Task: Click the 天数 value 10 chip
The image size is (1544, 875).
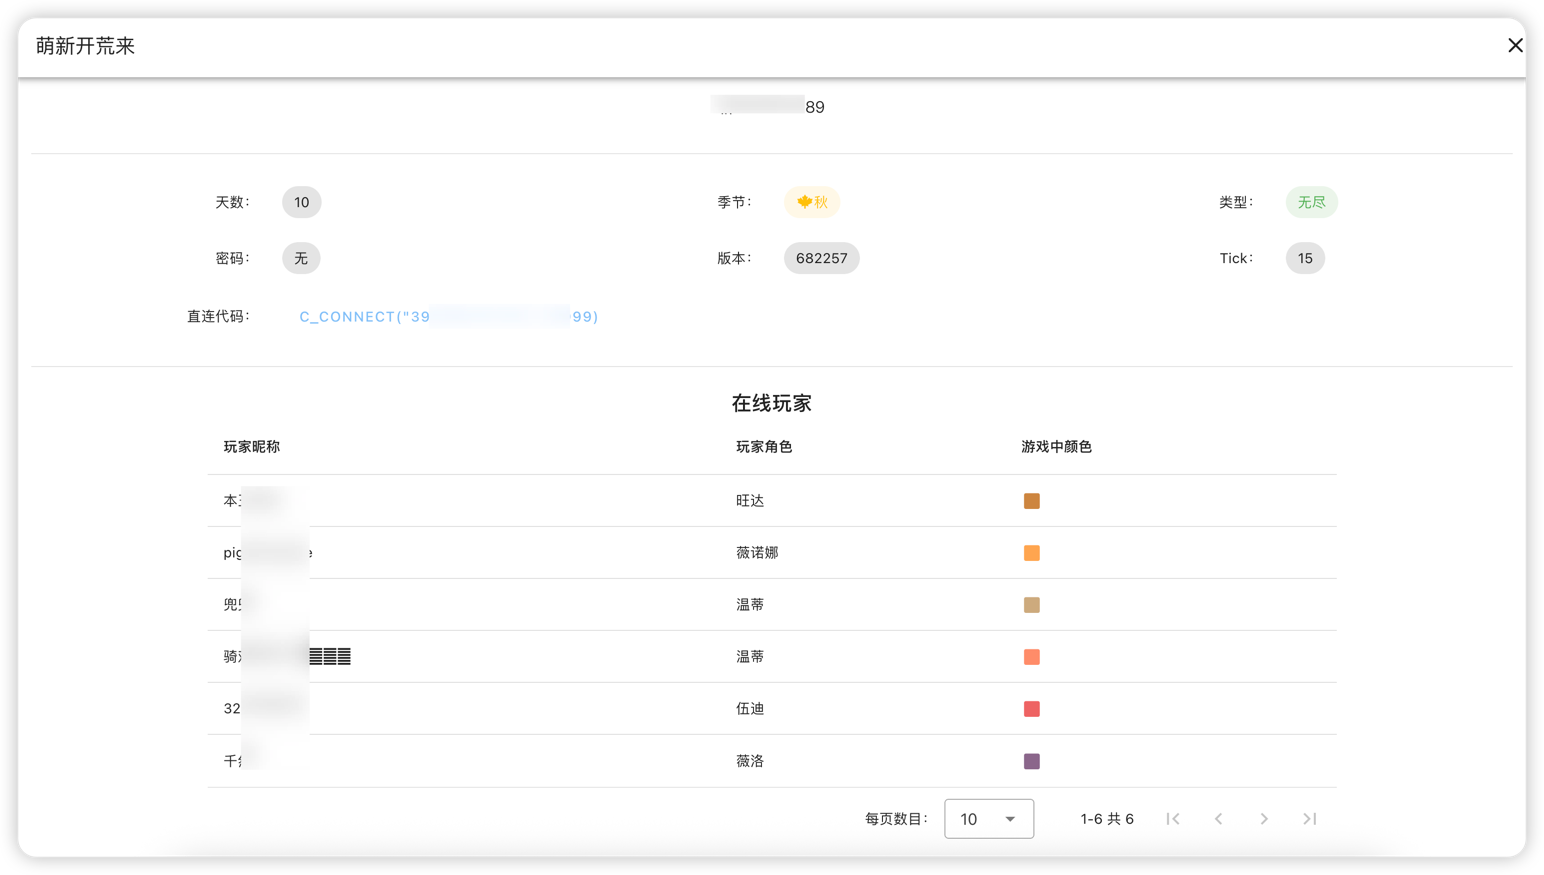Action: click(x=301, y=202)
